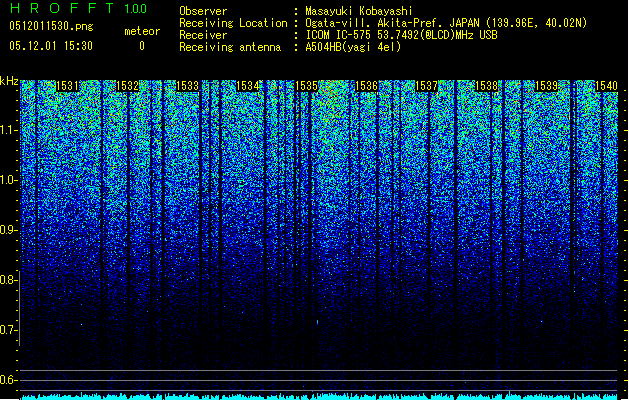Click the HROFFT 1.0.0 title text
The image size is (629, 400).
(79, 8)
